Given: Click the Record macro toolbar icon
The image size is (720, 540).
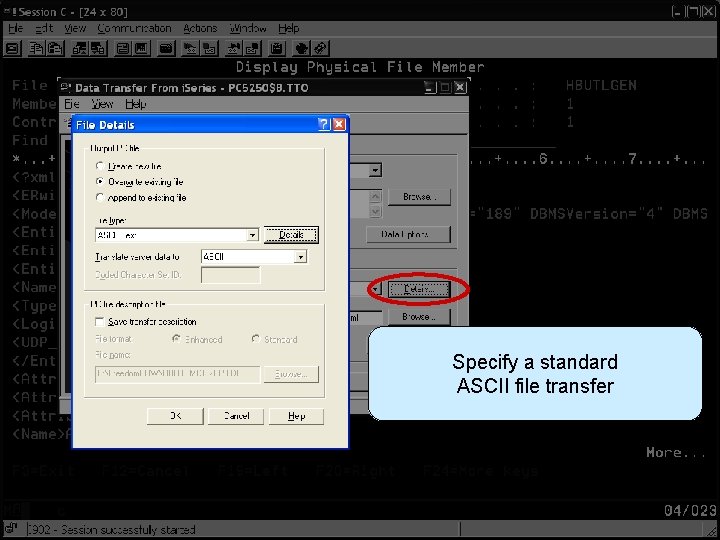Looking at the screenshot, I should click(191, 48).
